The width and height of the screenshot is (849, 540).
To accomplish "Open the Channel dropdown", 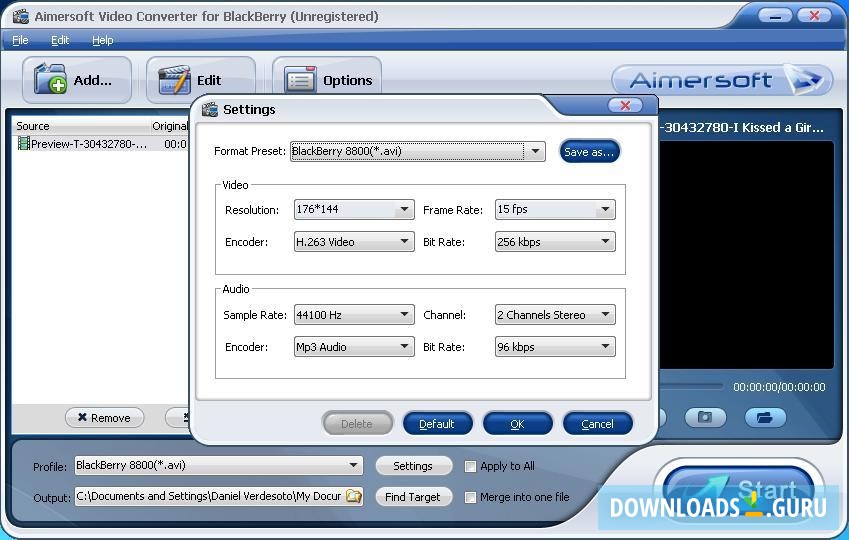I will pyautogui.click(x=605, y=315).
